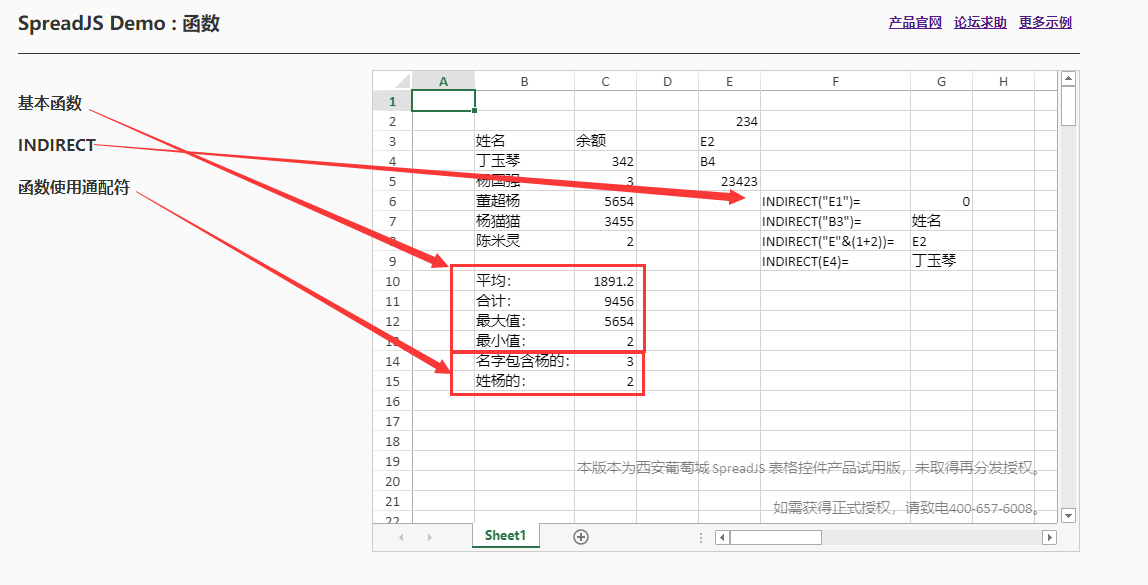Click vertical scrollbar up arrow

coord(1068,78)
